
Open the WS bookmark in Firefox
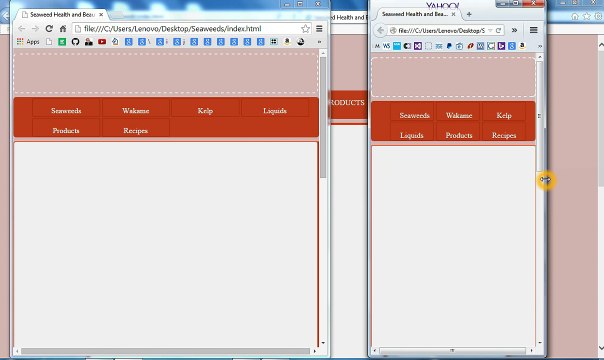386,46
